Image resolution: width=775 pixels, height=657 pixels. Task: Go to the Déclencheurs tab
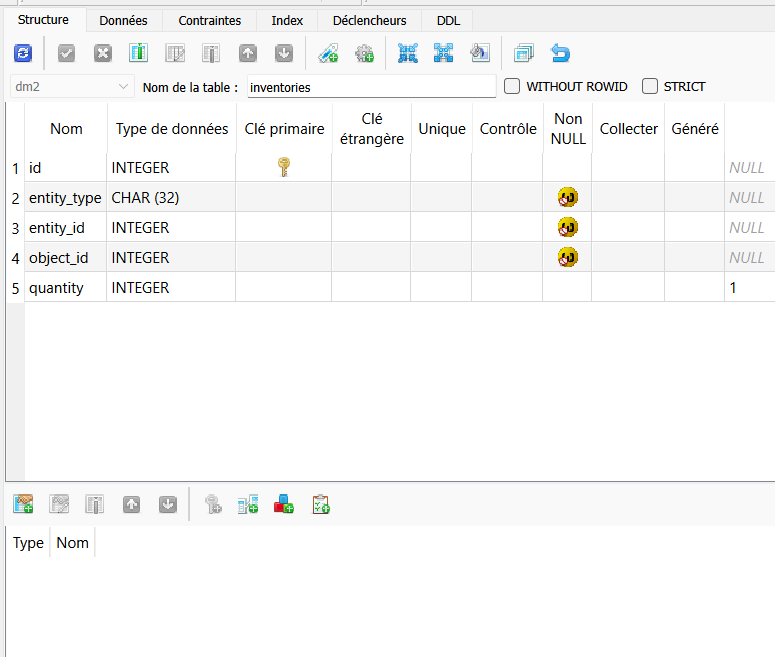(370, 20)
